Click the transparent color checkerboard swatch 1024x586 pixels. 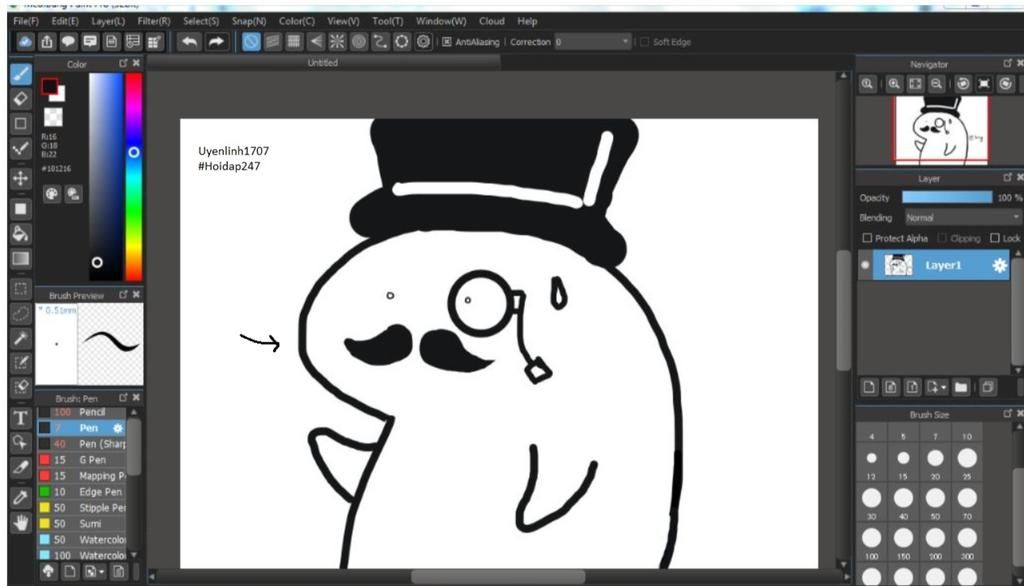(x=53, y=118)
